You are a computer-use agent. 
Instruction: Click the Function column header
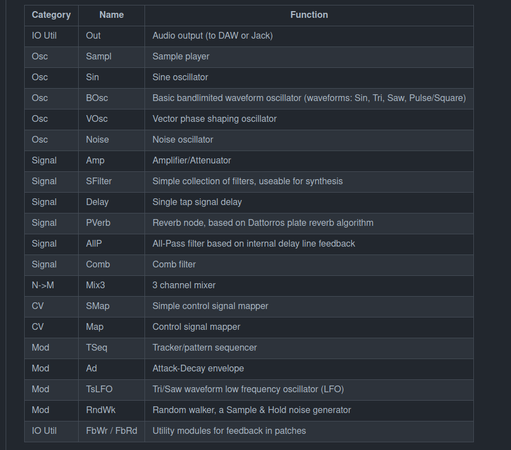click(309, 15)
